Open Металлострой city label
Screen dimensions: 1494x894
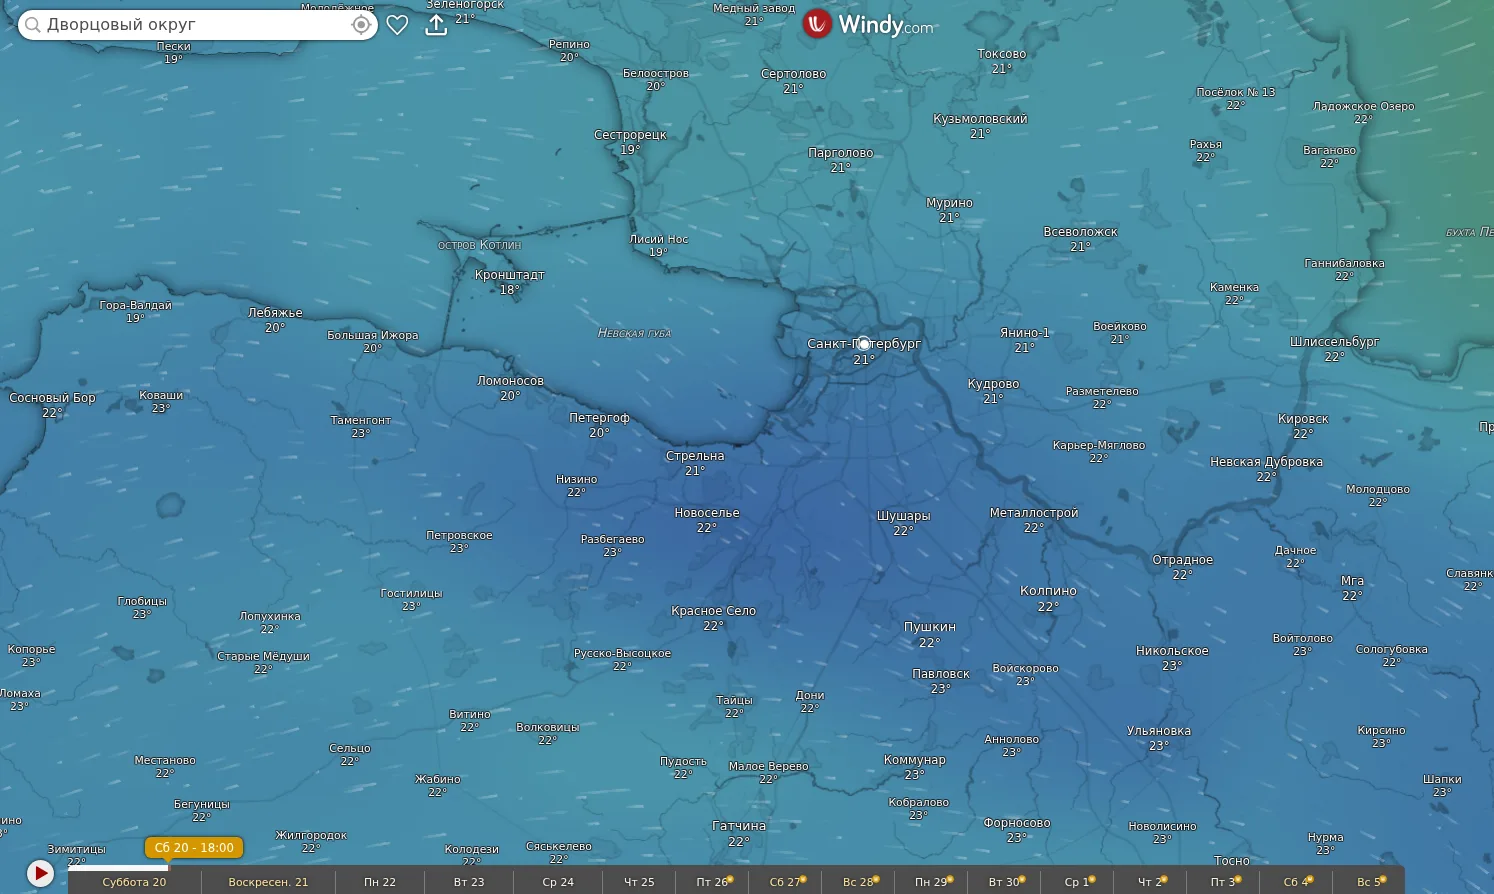[x=1034, y=513]
